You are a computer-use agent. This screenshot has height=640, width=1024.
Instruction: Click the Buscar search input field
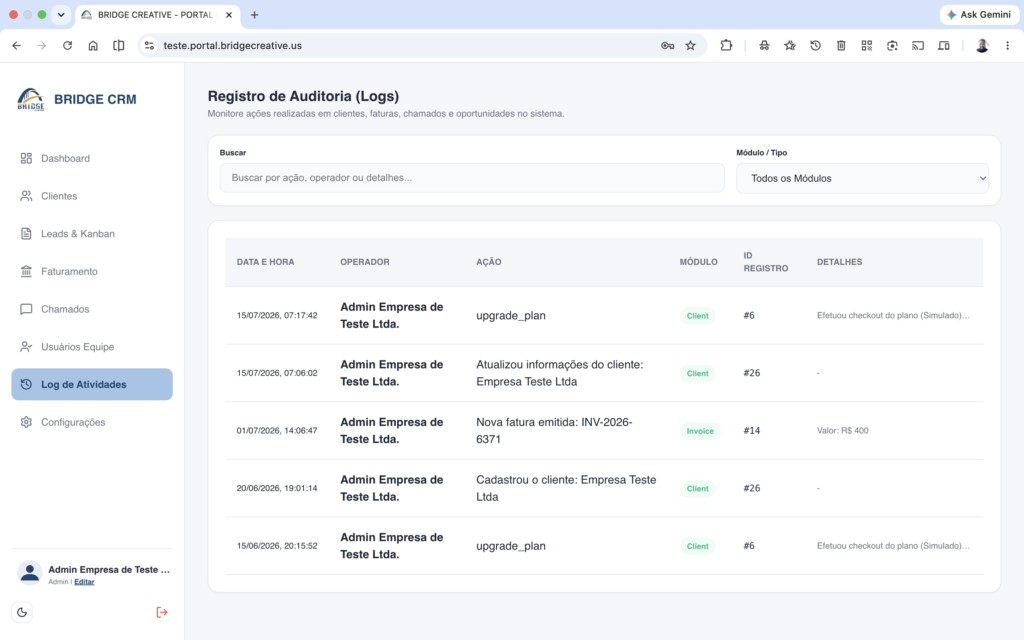(x=472, y=178)
